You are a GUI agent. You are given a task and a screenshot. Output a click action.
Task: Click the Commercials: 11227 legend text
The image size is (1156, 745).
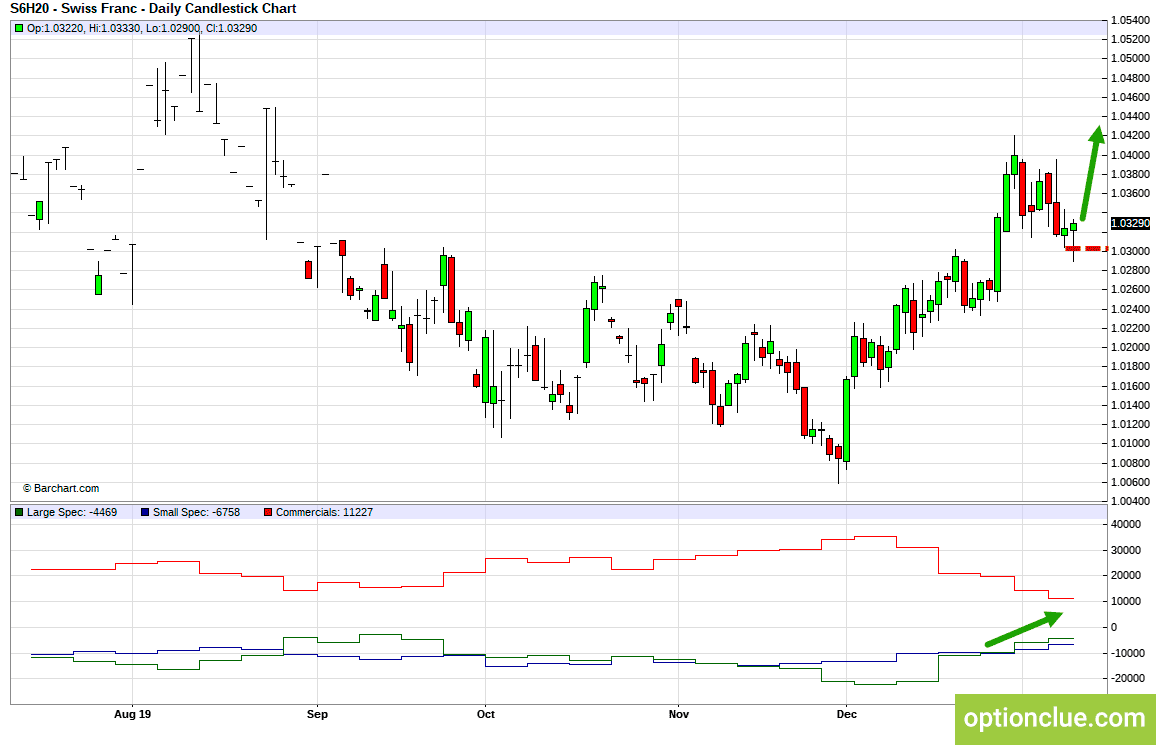324,512
